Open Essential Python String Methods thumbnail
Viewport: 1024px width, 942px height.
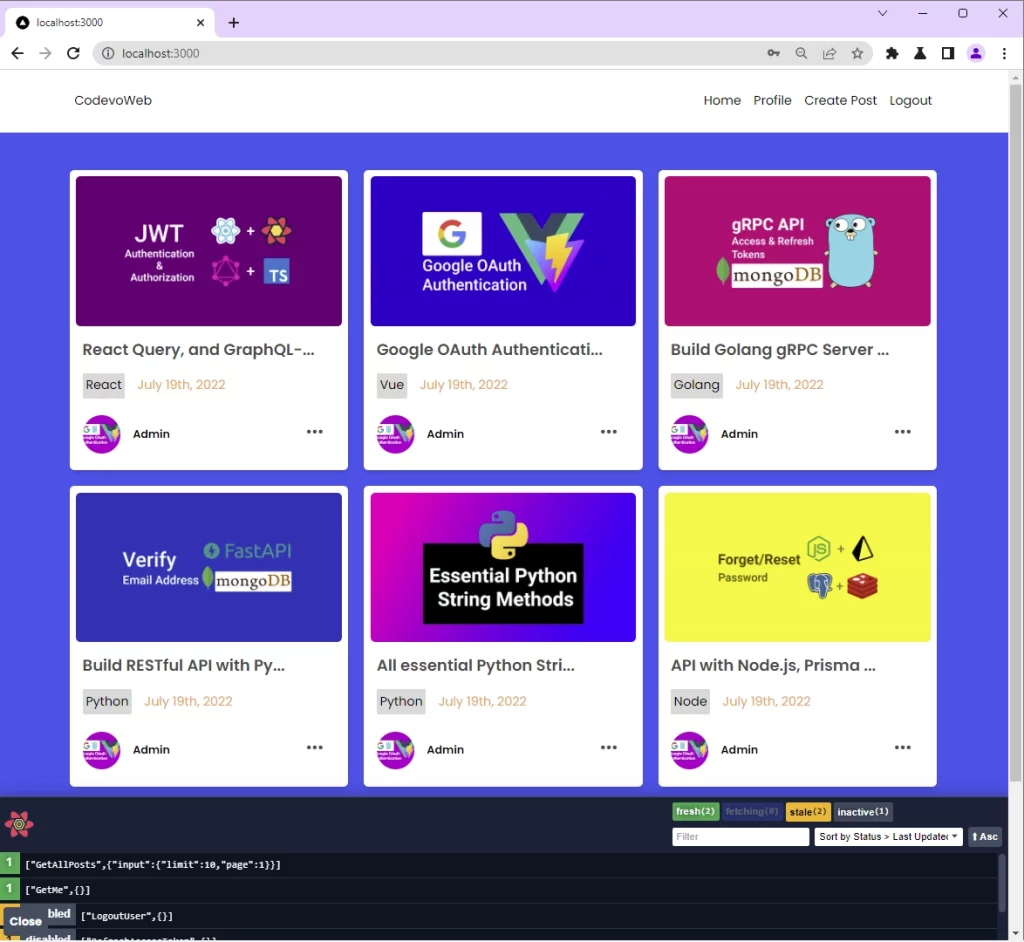point(503,567)
